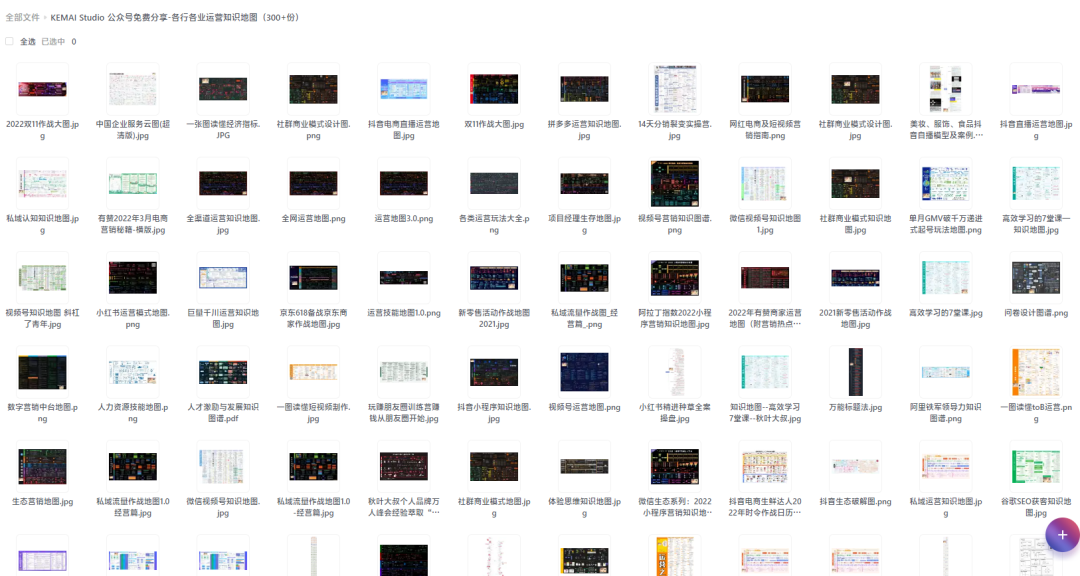Screen dimensions: 1080x576
Task: Select file name 2021新零售活动作战地图.jpg
Action: [x=855, y=318]
